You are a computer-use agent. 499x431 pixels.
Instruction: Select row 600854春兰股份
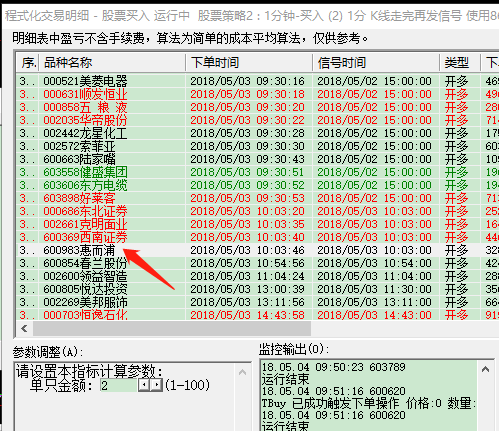point(257,263)
